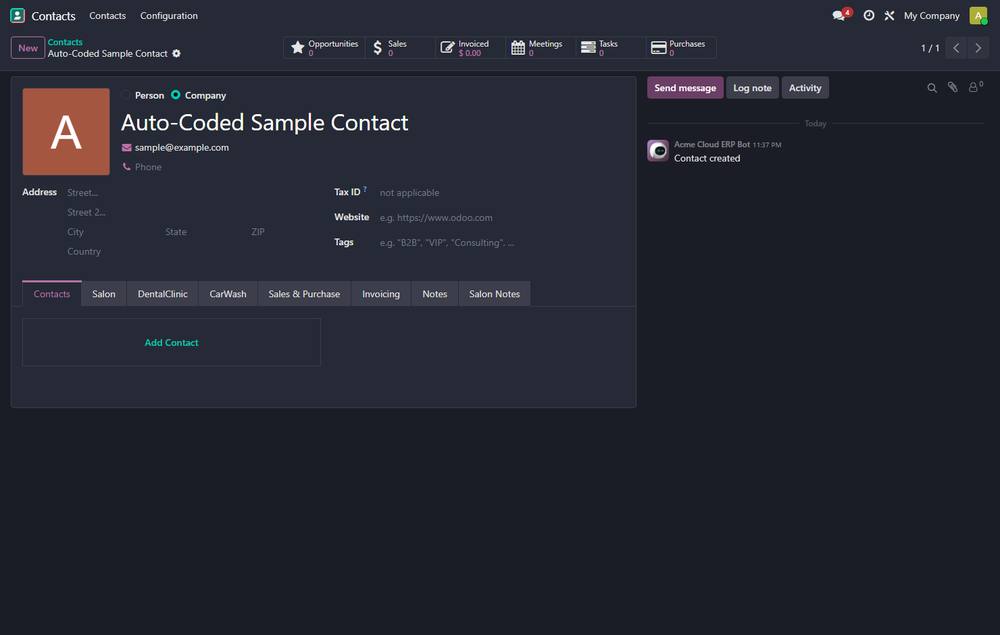Attach files with the paperclip icon
Viewport: 1000px width, 635px height.
952,87
